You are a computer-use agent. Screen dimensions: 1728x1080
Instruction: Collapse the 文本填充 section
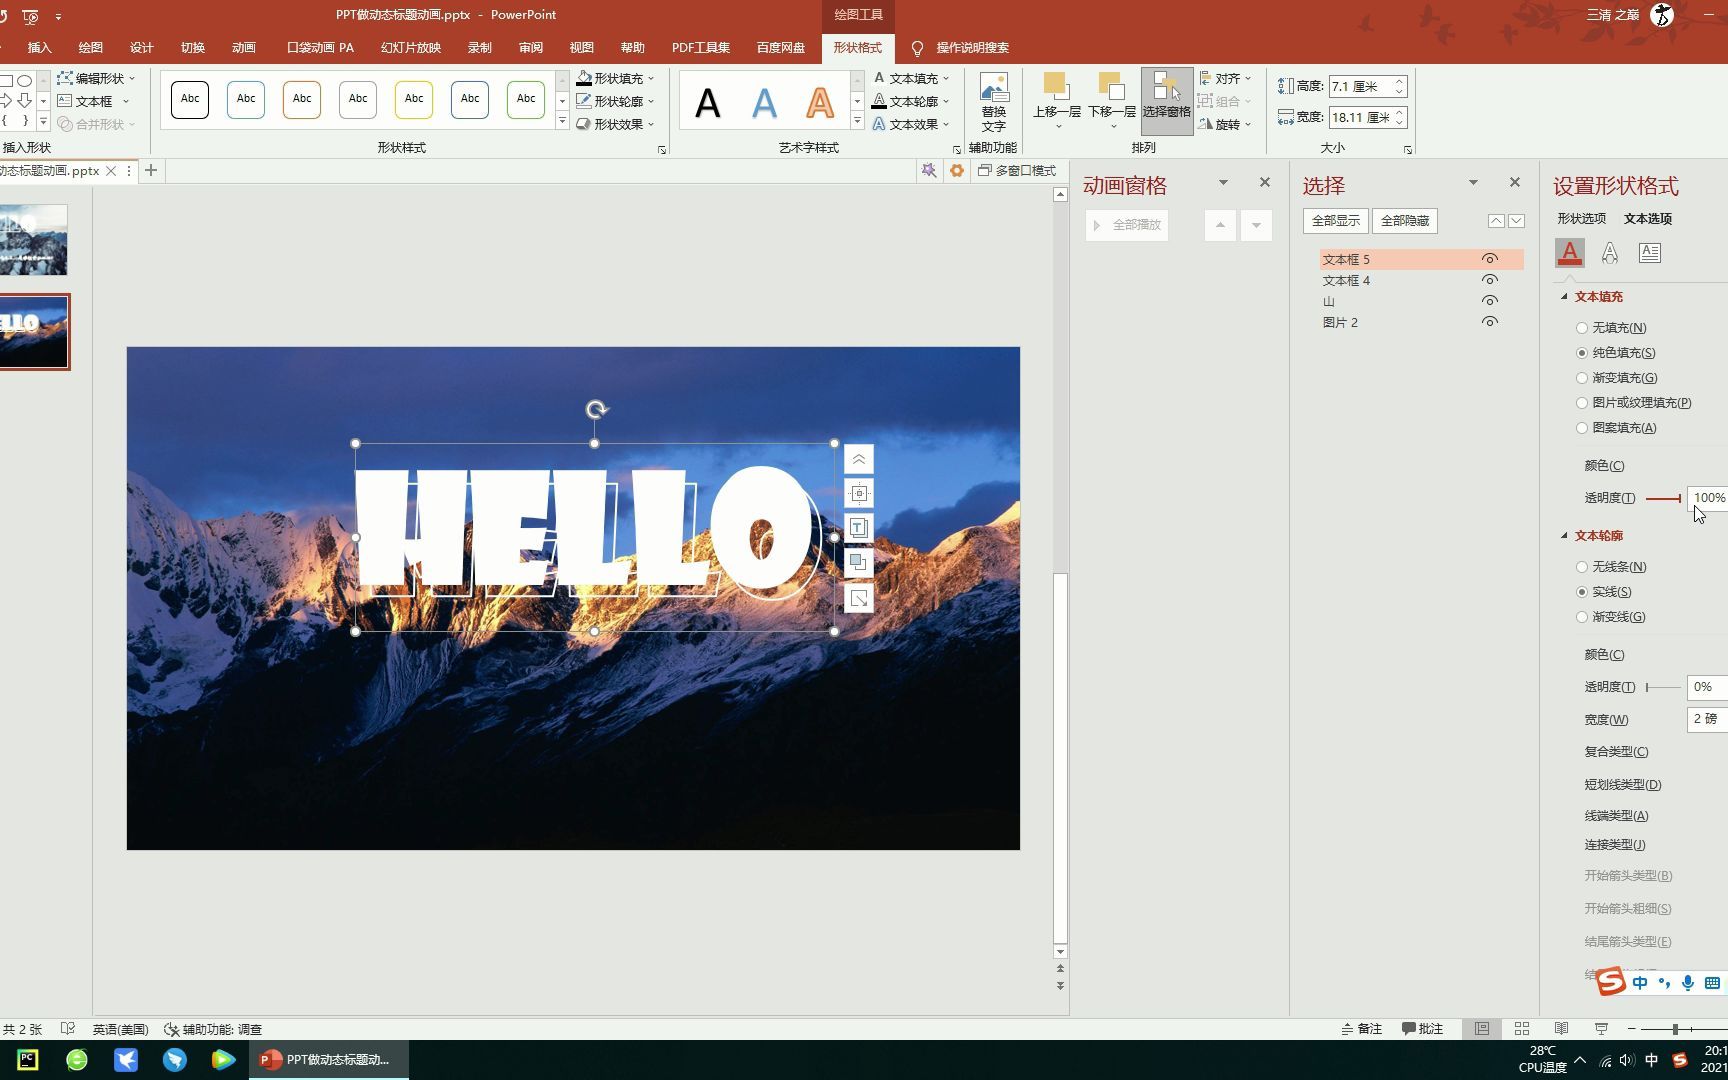[x=1564, y=297]
